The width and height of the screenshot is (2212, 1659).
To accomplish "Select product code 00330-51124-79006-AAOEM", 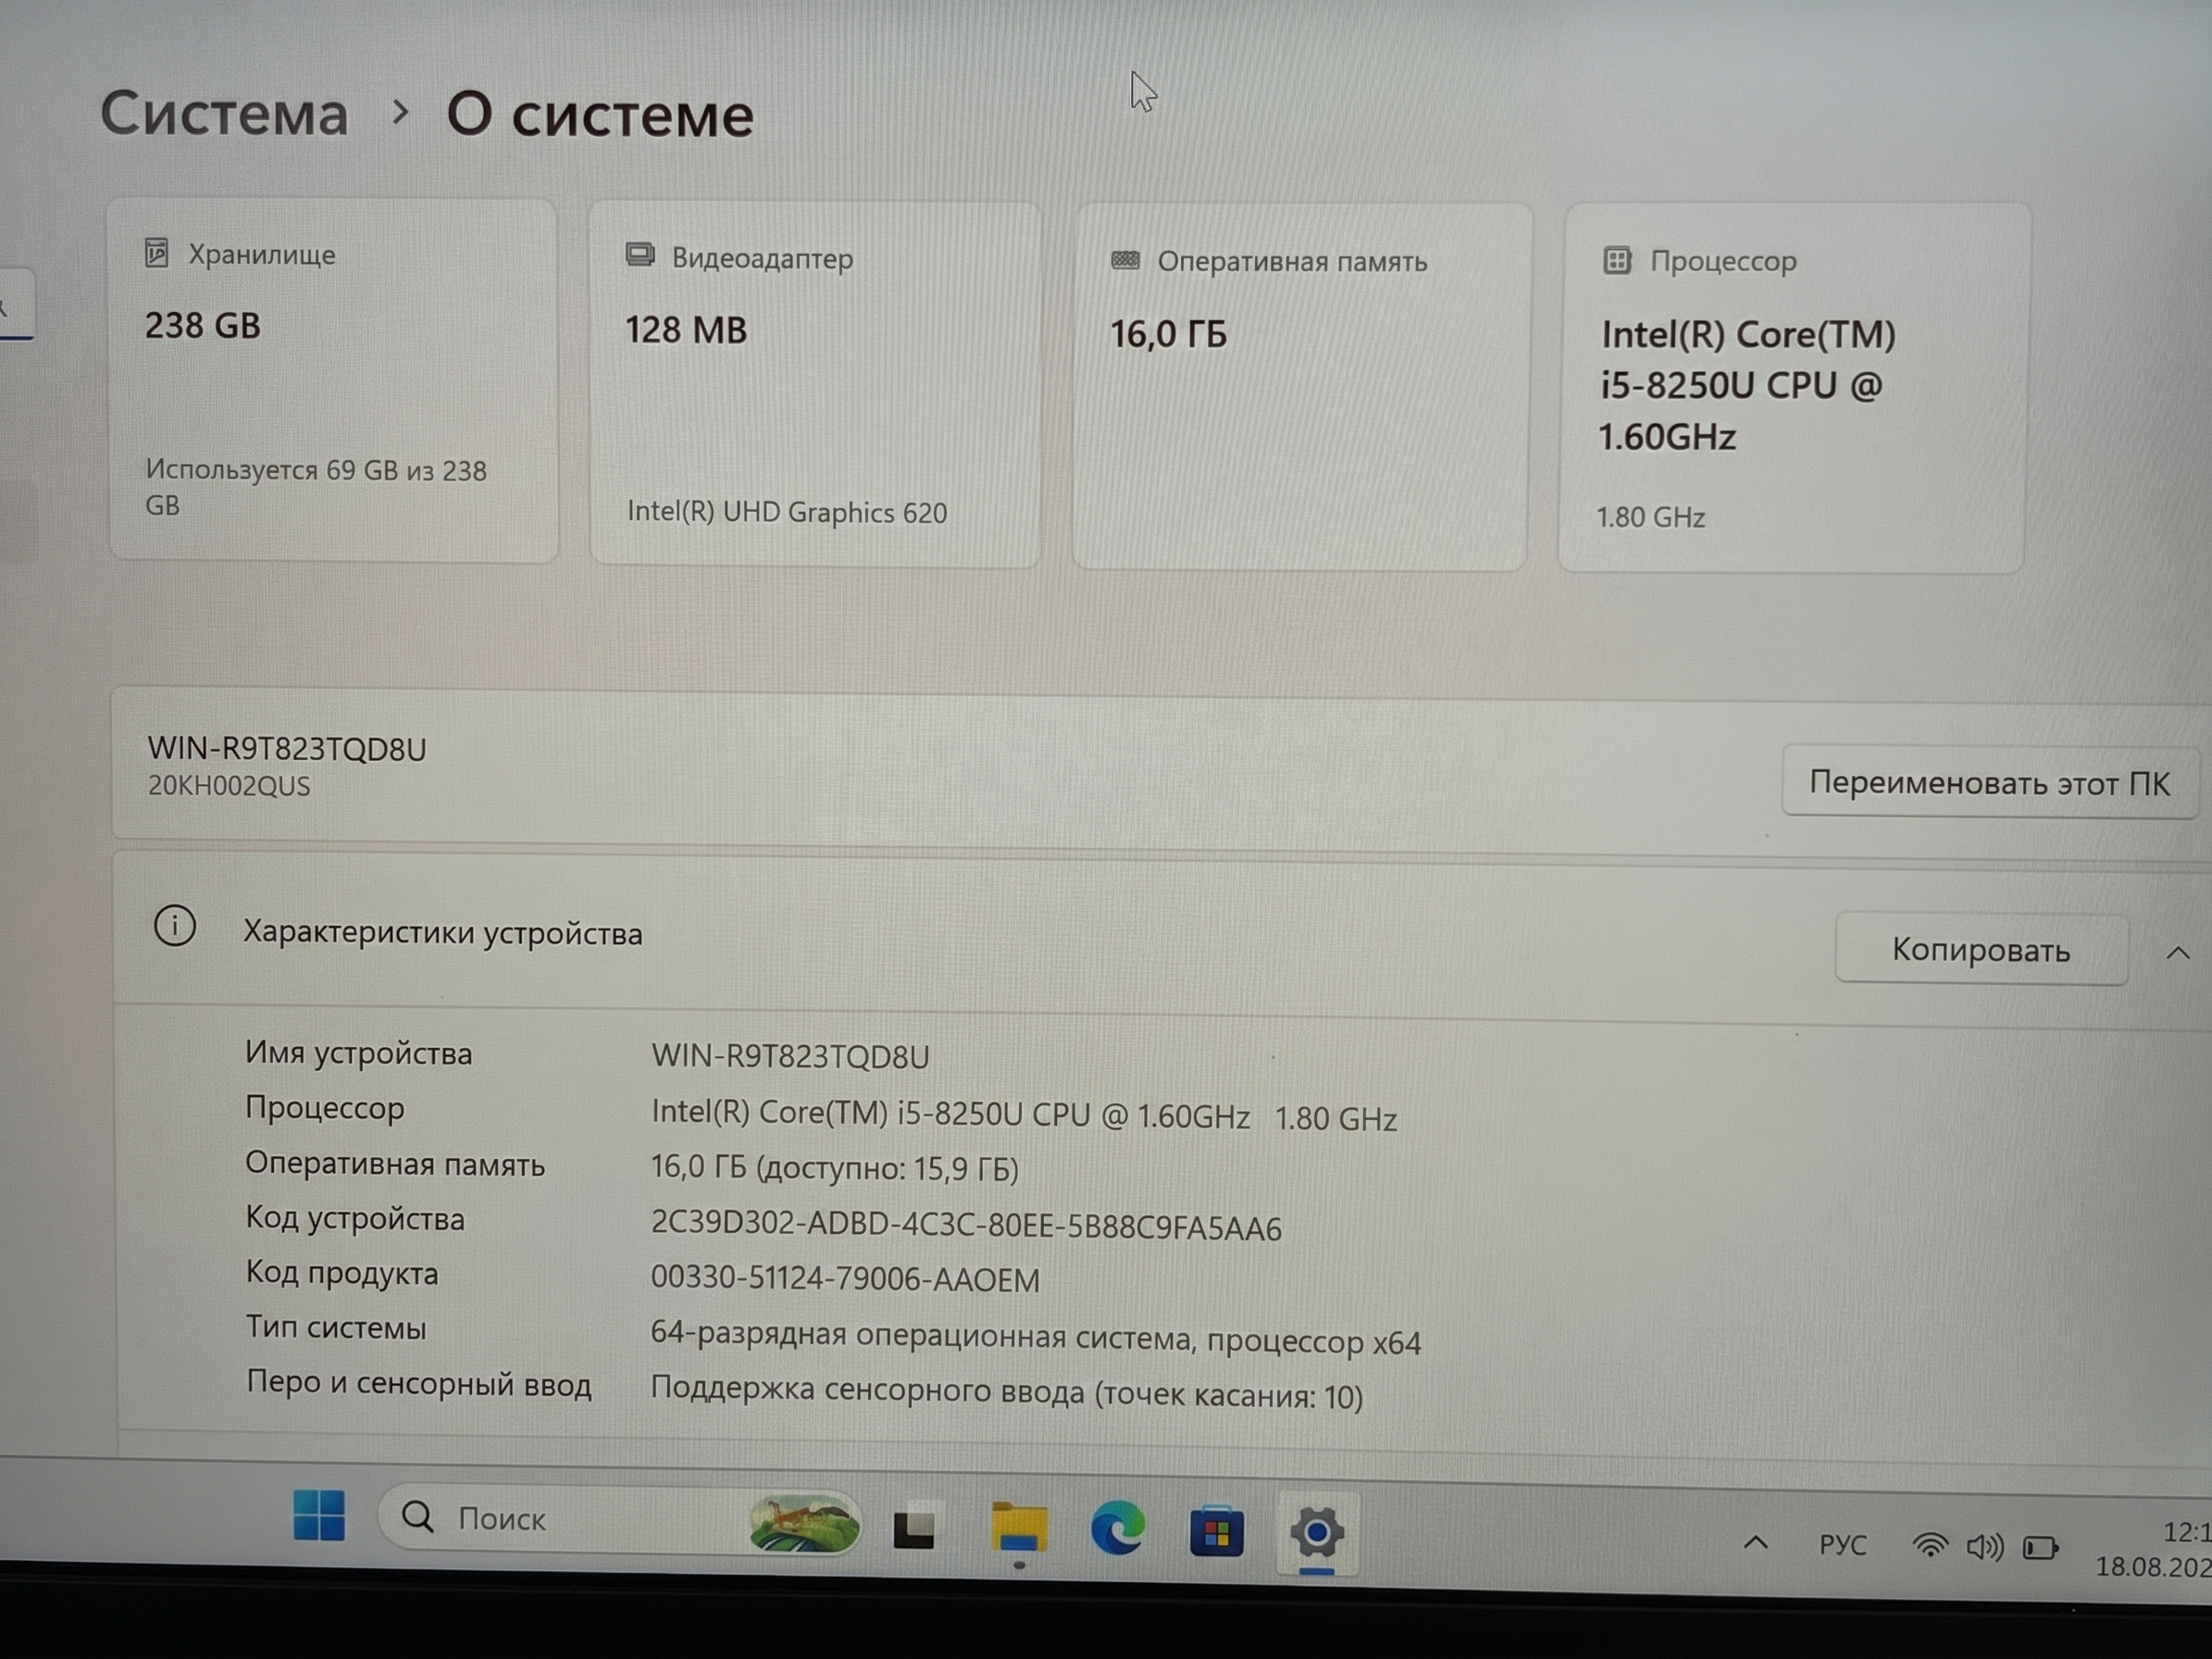I will tap(845, 1279).
